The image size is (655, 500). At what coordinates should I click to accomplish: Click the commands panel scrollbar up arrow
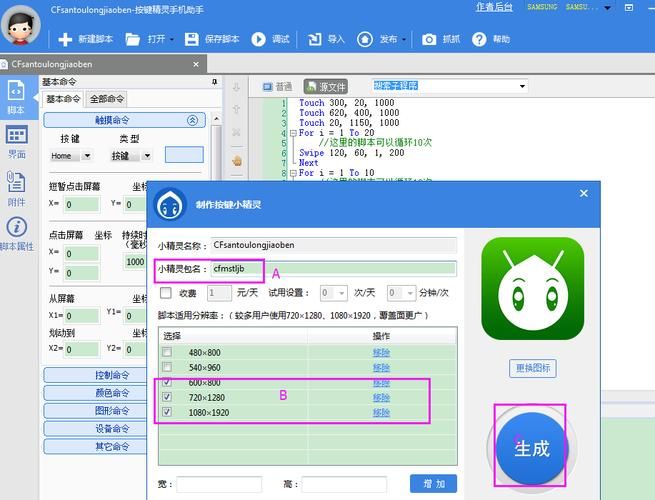click(216, 119)
